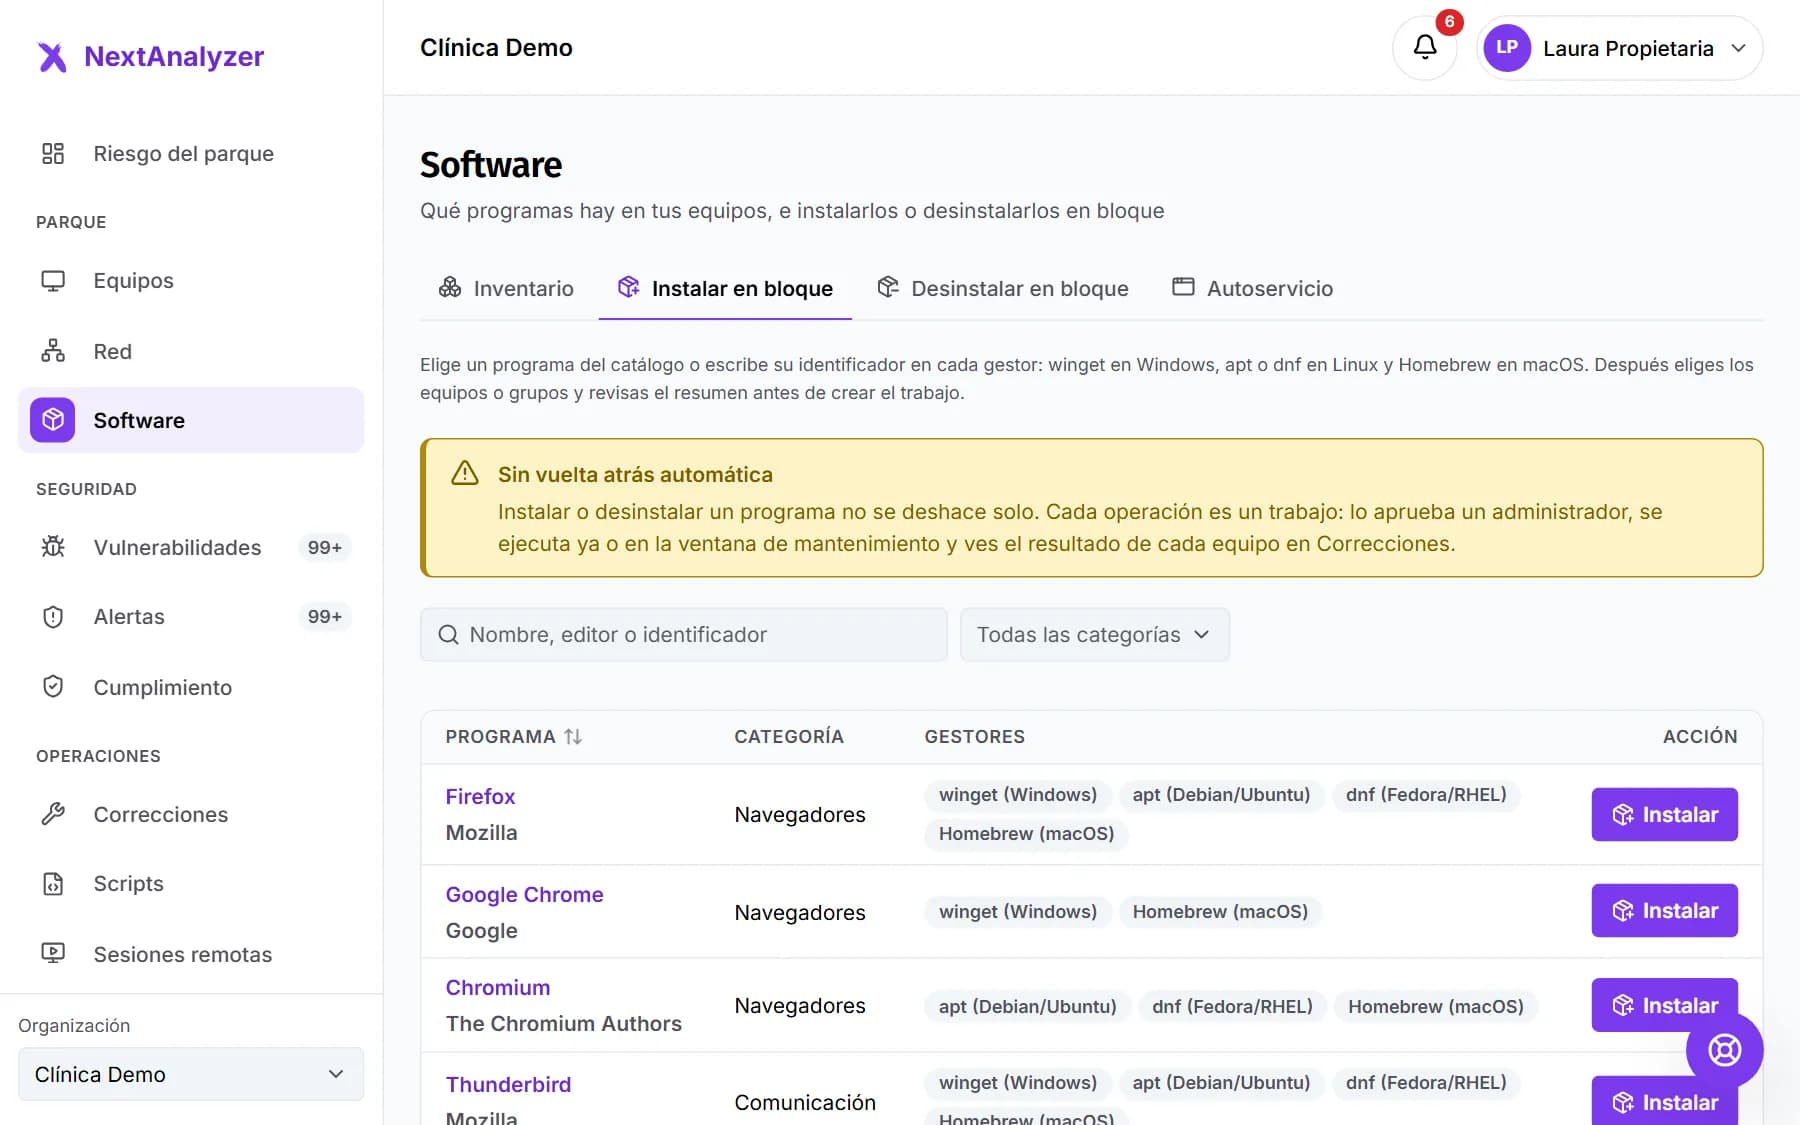Click the dnf (Fedora/RHEL) chip in Chromium row
The width and height of the screenshot is (1800, 1125).
point(1232,1006)
